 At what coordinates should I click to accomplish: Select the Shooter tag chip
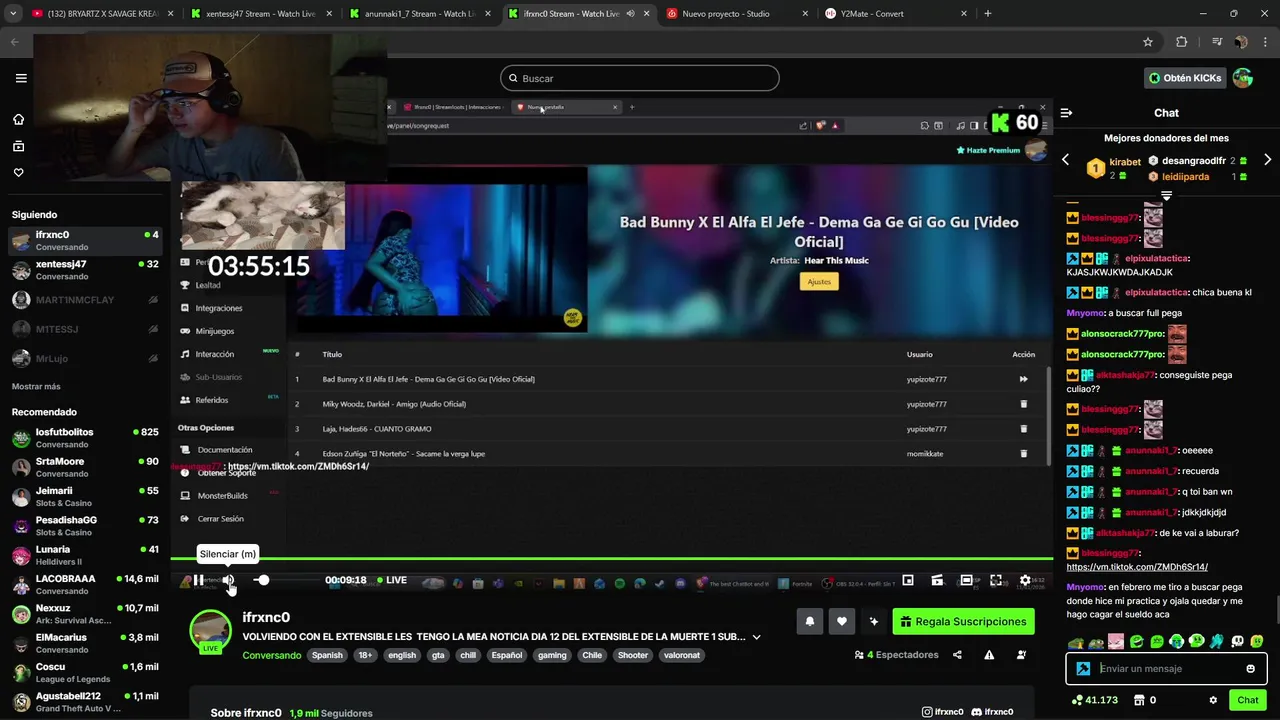[x=632, y=655]
